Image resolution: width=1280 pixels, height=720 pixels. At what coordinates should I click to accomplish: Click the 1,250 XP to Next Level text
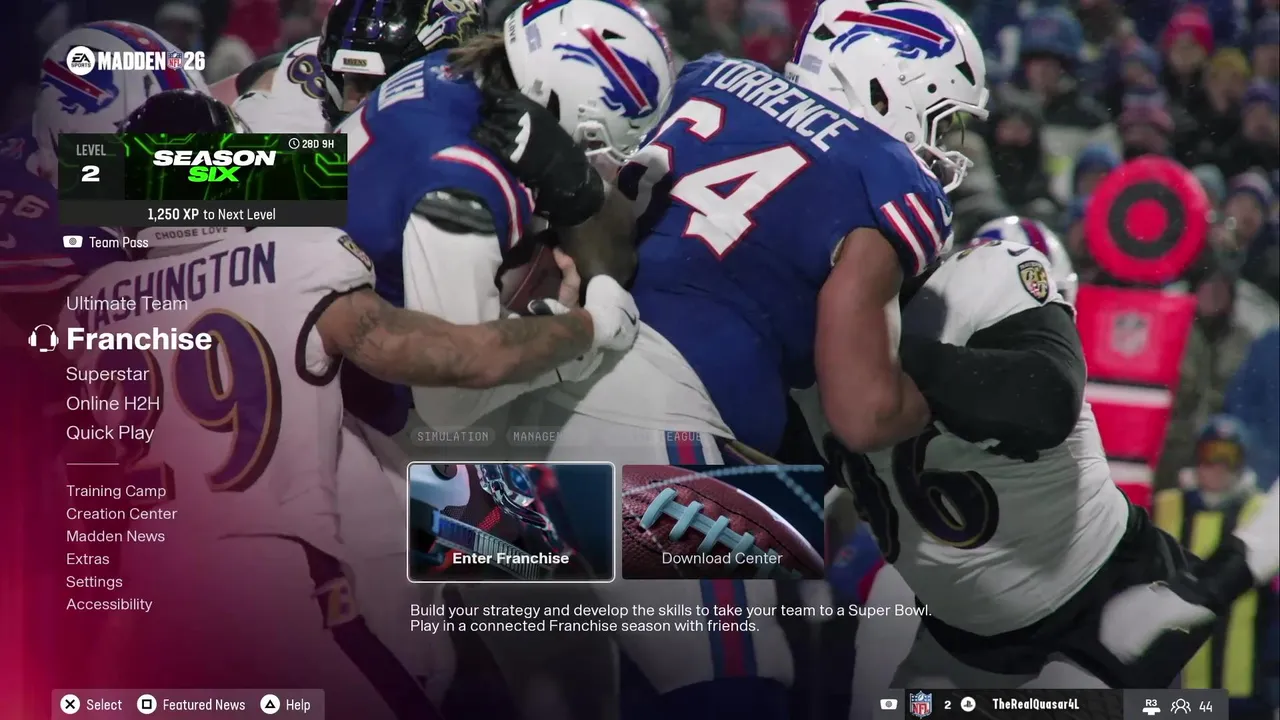(x=211, y=214)
